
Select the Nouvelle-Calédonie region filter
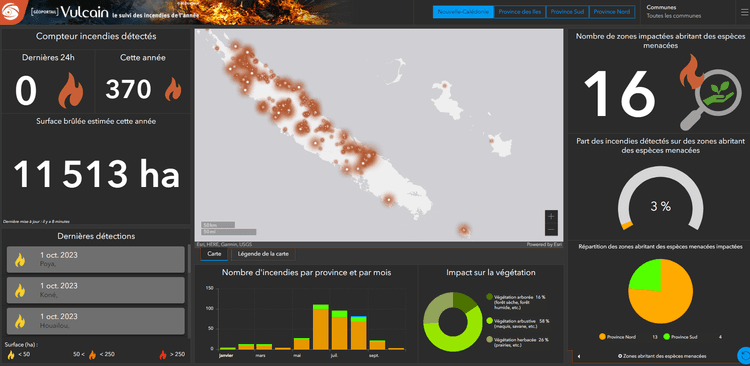point(463,12)
